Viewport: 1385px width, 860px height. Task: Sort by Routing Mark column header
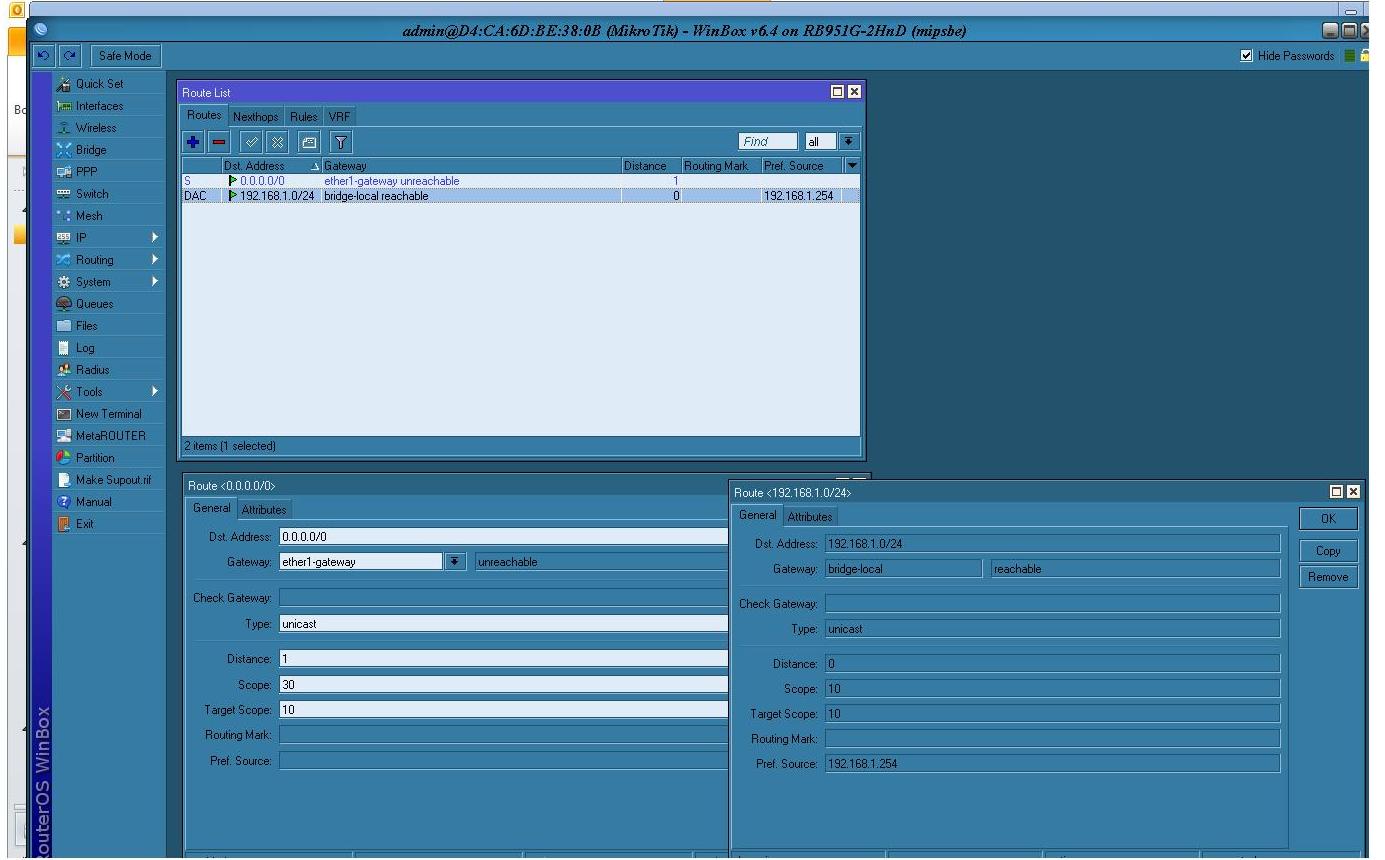[x=721, y=166]
